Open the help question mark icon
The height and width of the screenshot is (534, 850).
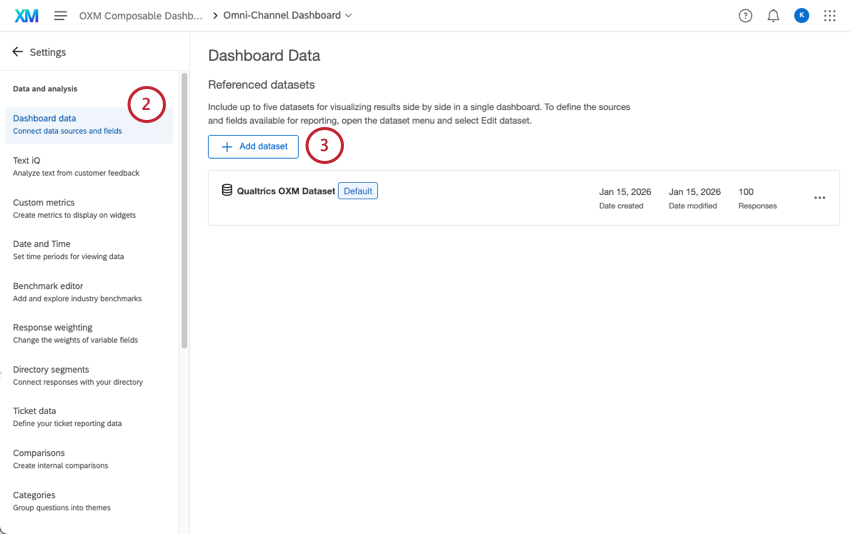click(x=745, y=16)
